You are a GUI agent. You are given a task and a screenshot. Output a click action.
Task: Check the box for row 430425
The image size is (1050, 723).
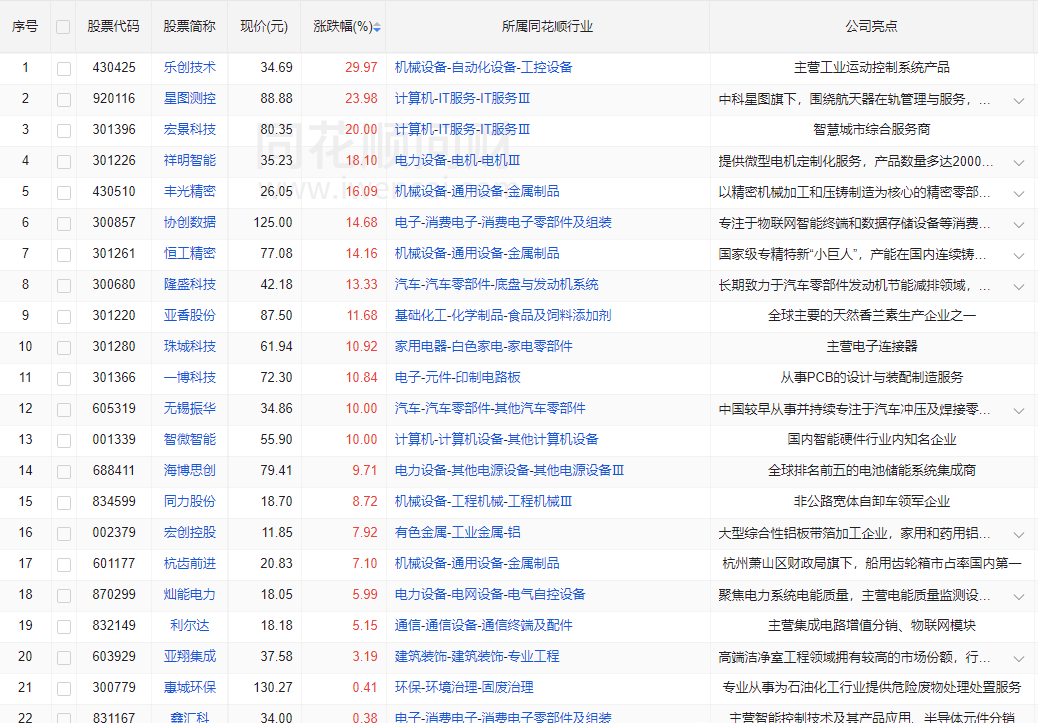[64, 69]
